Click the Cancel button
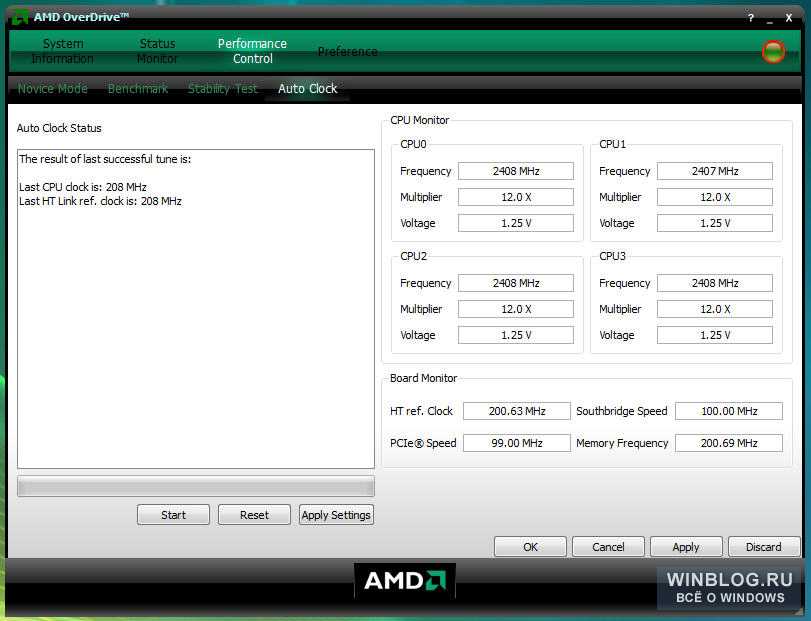 point(608,547)
